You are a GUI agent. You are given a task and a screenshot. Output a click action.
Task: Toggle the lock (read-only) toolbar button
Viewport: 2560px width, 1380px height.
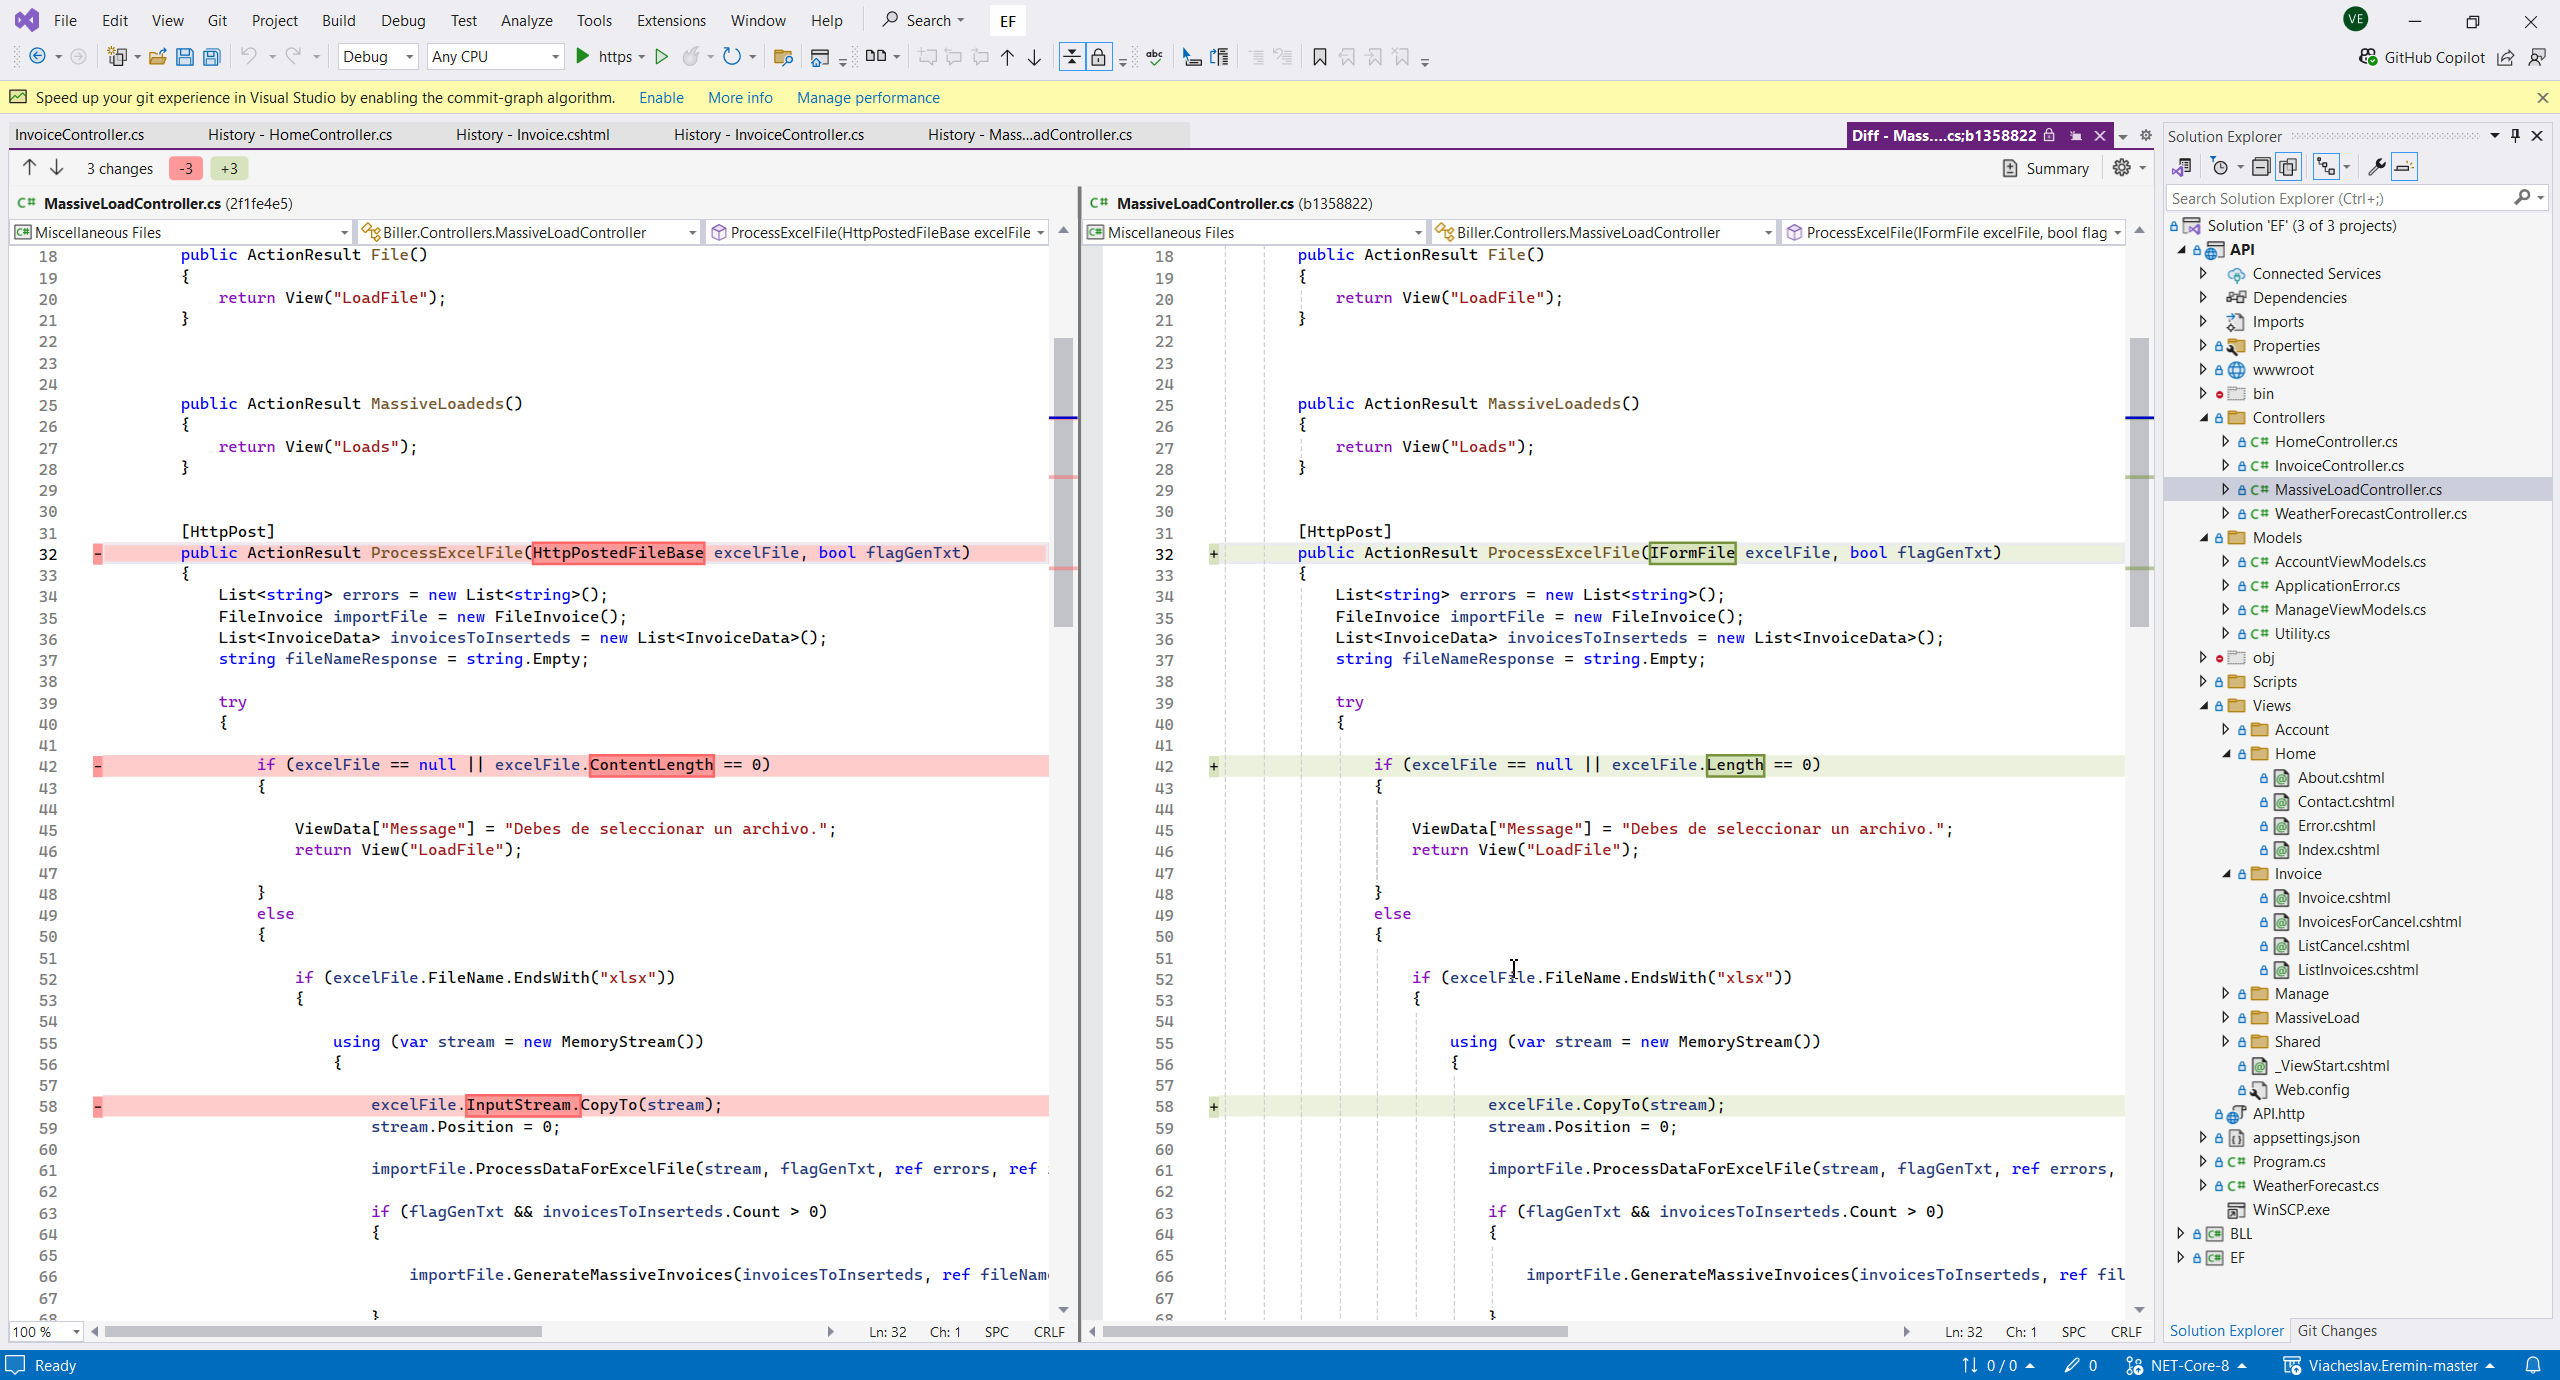click(1098, 57)
